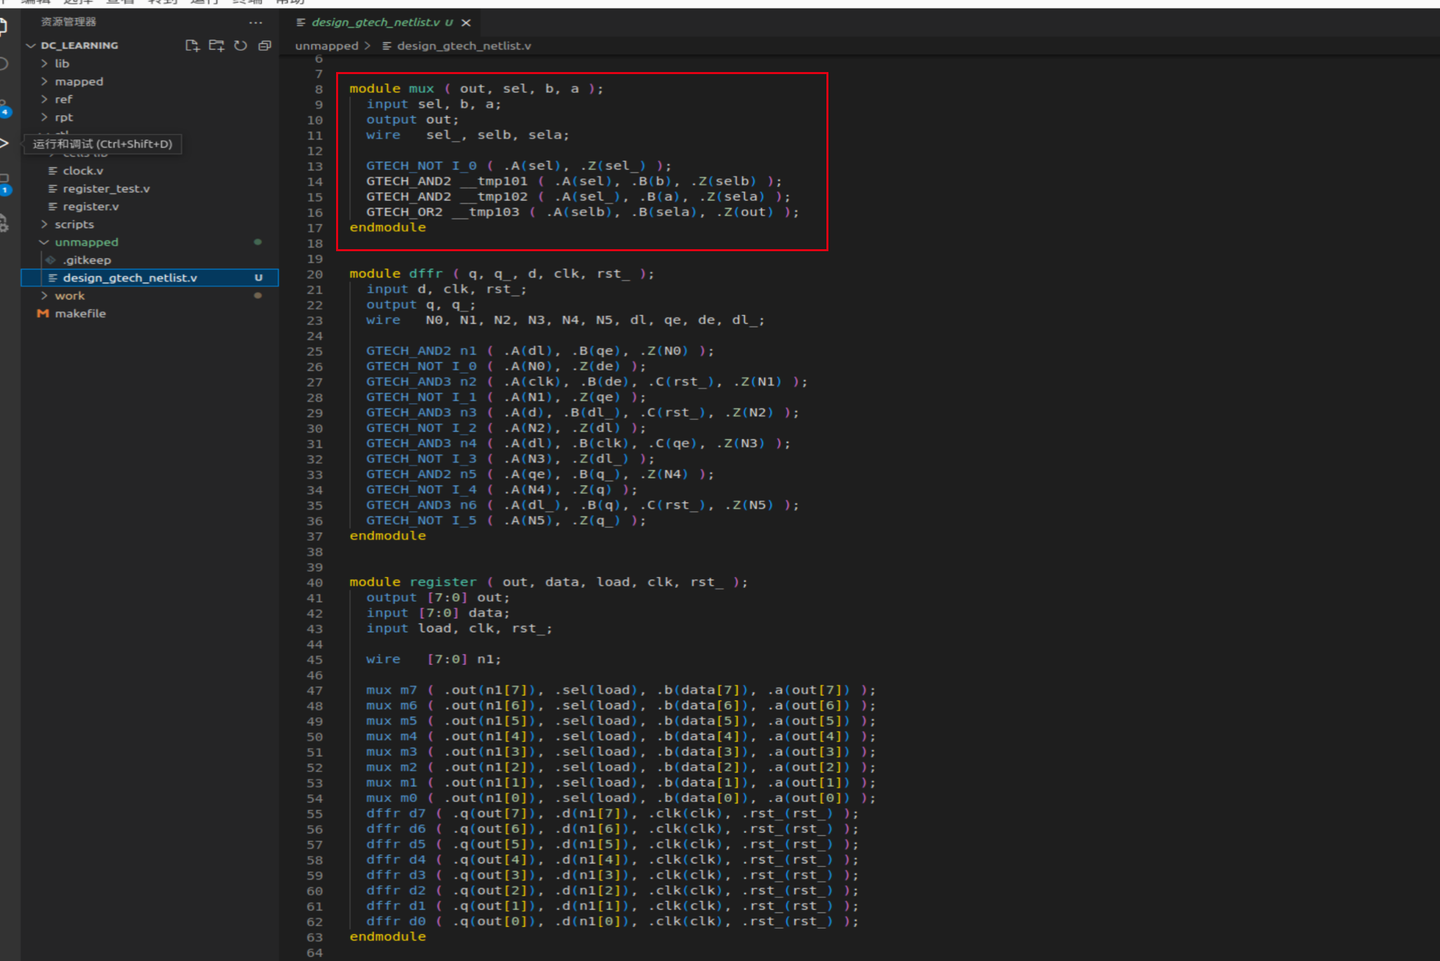
Task: Switch to the design_gtech_netlist.v tab
Action: coord(373,21)
